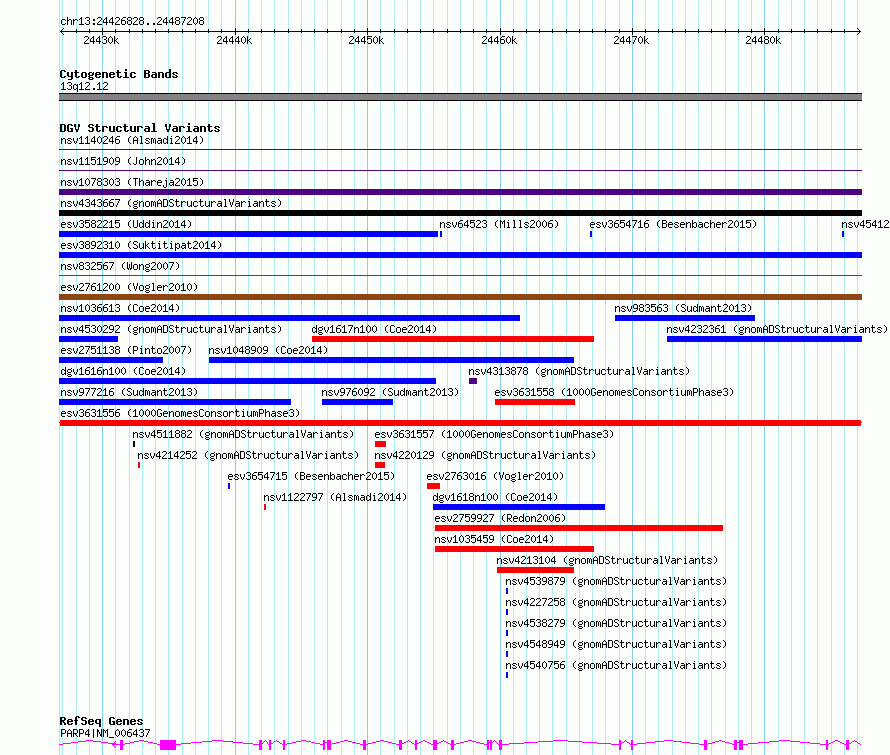Open nsv4227258 gnomAD variant label

point(616,602)
